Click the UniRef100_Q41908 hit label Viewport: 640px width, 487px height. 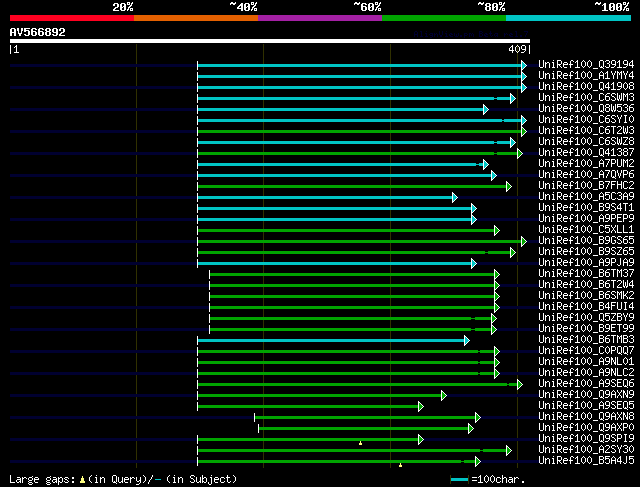coord(586,87)
